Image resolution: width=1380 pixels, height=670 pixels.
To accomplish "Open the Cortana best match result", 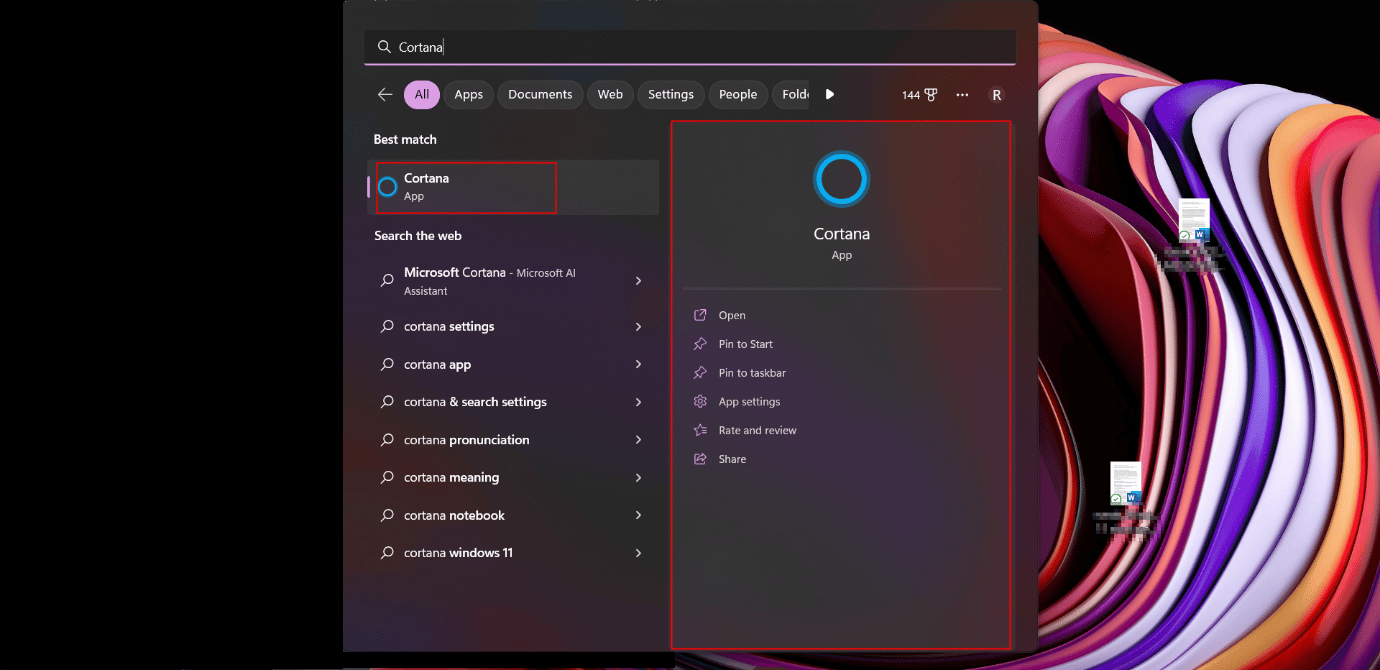I will point(513,187).
